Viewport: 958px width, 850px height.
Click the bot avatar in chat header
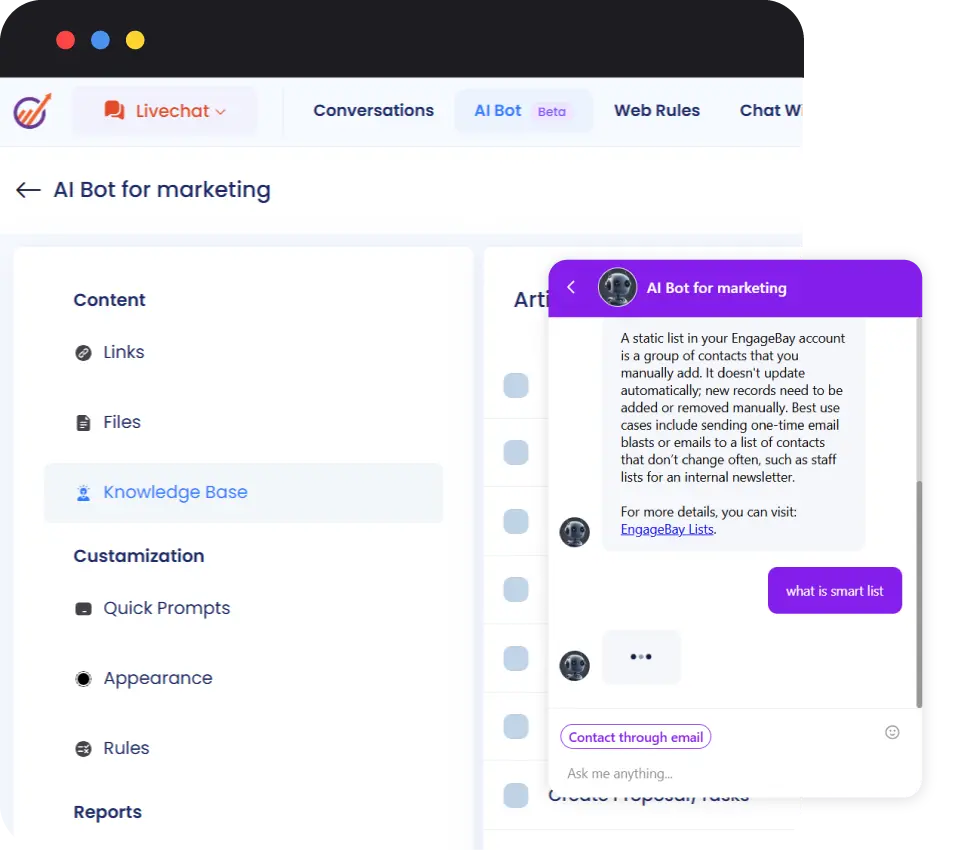[617, 288]
